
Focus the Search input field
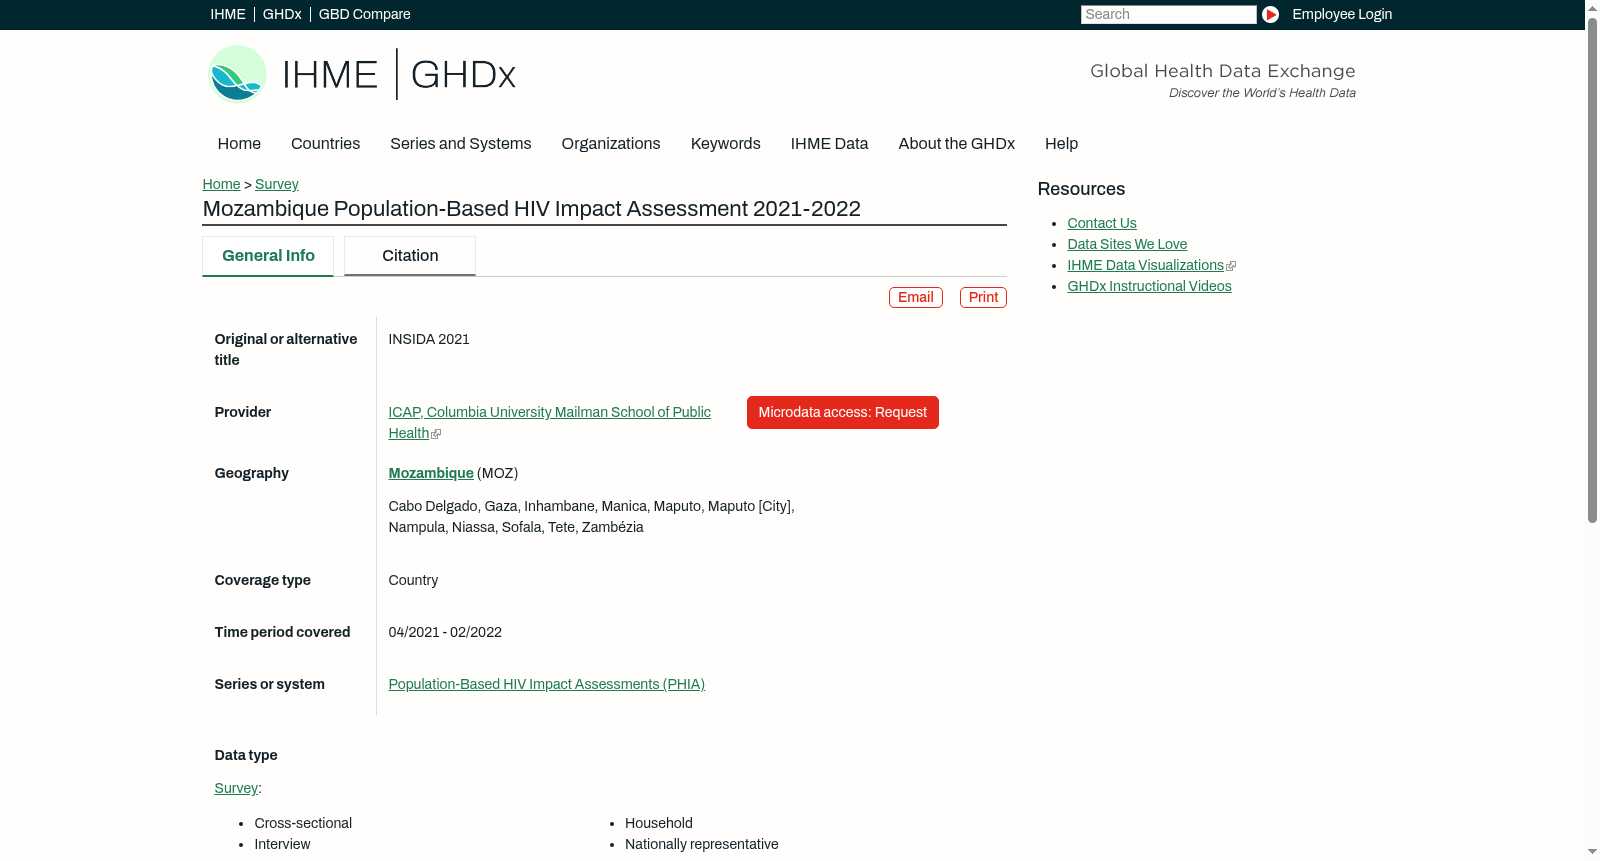[1168, 14]
